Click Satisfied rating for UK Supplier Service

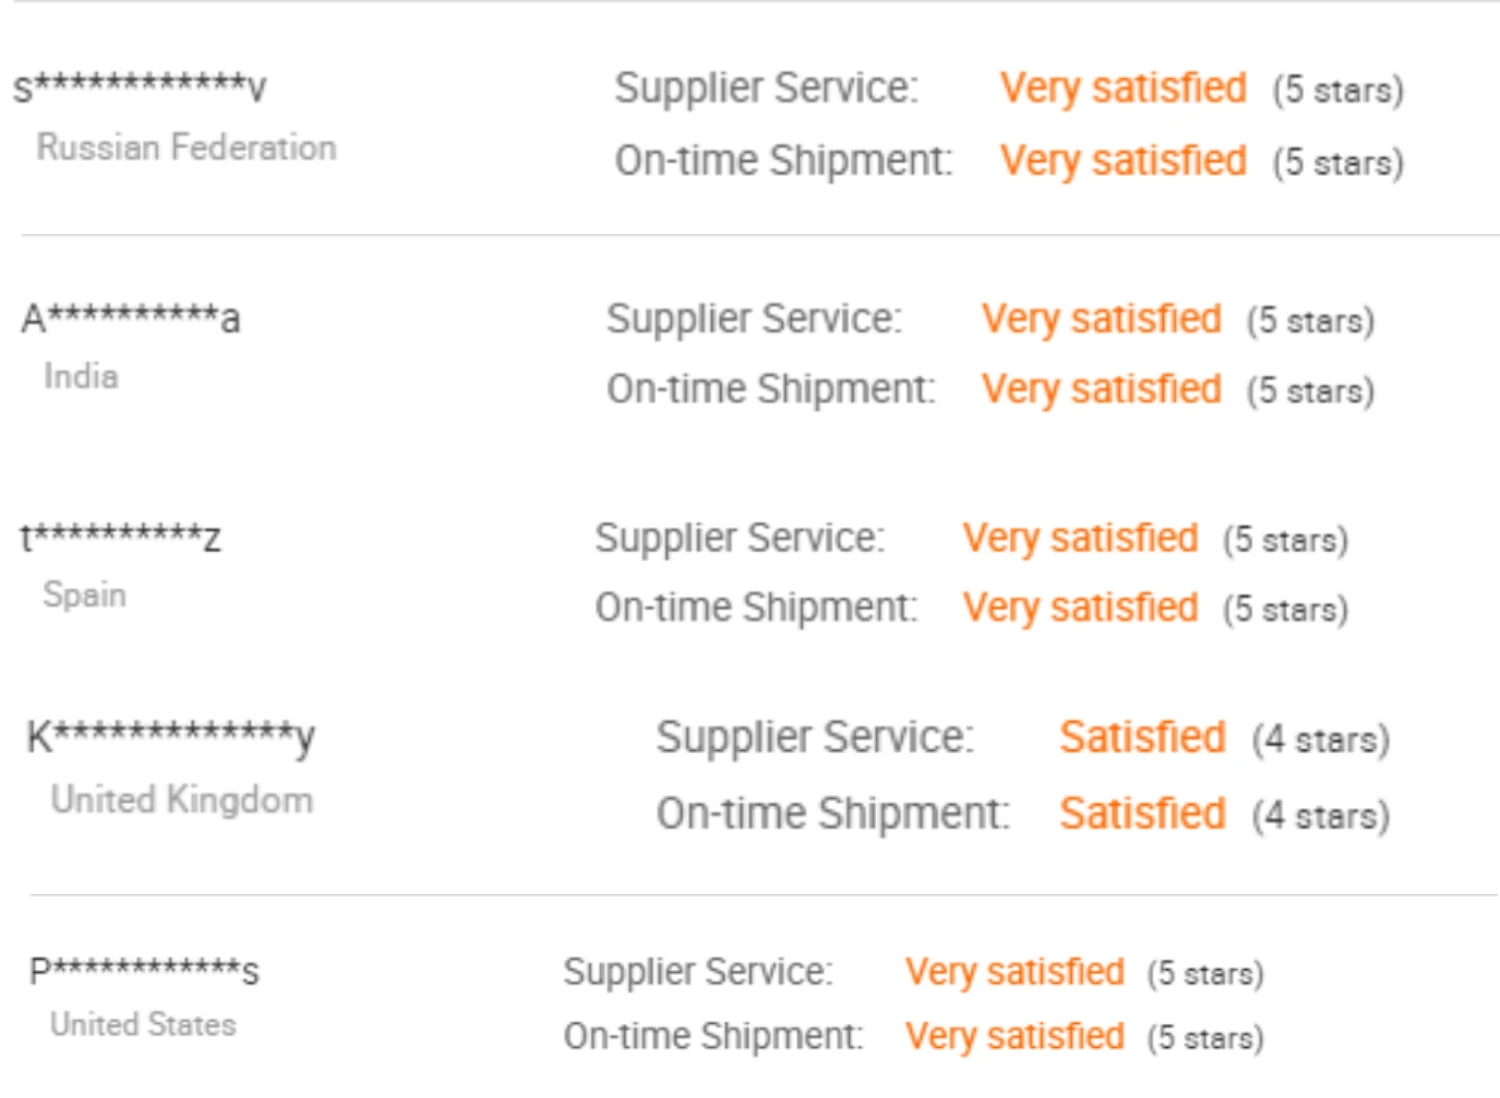[x=1142, y=738]
